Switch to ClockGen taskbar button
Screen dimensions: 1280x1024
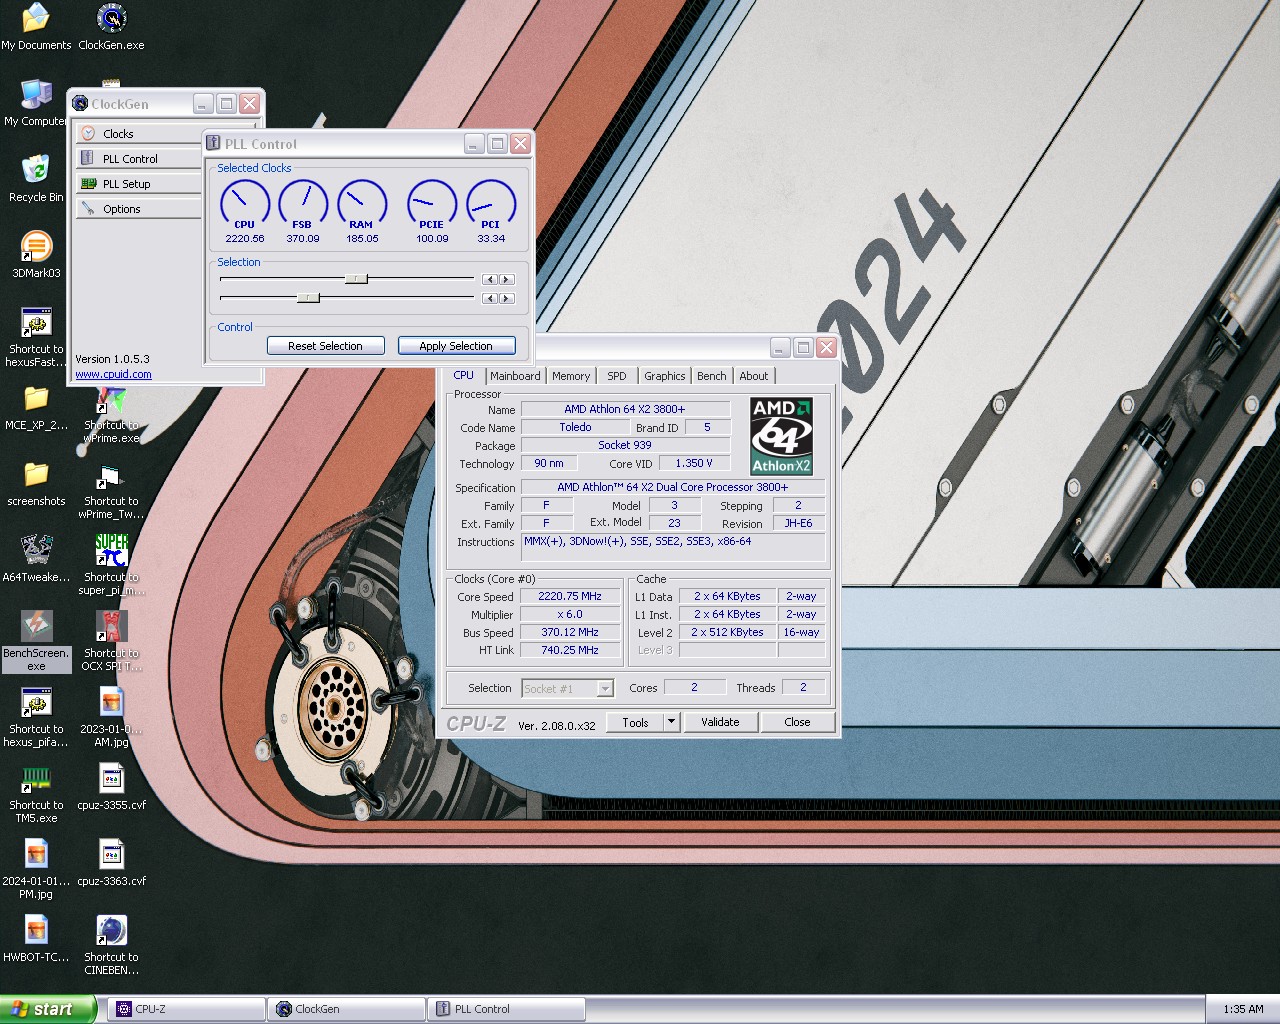(346, 1009)
